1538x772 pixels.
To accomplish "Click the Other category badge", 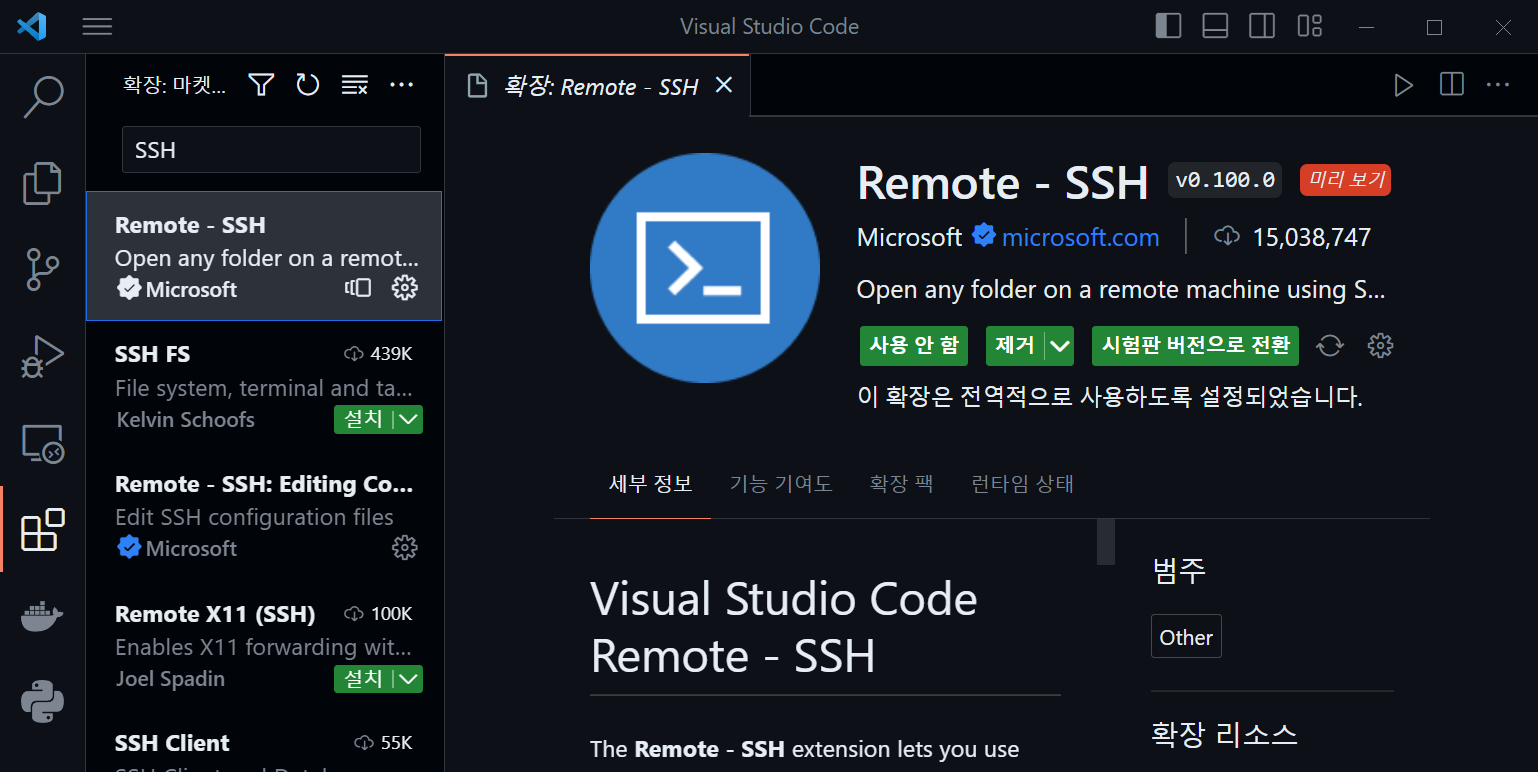I will (1186, 637).
